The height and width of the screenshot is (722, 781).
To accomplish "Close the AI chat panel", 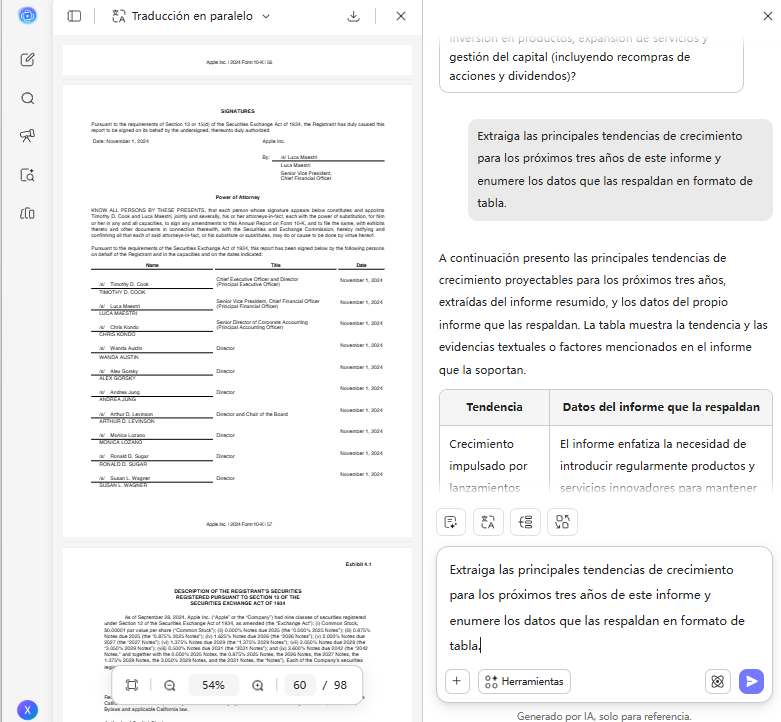I will tap(768, 16).
